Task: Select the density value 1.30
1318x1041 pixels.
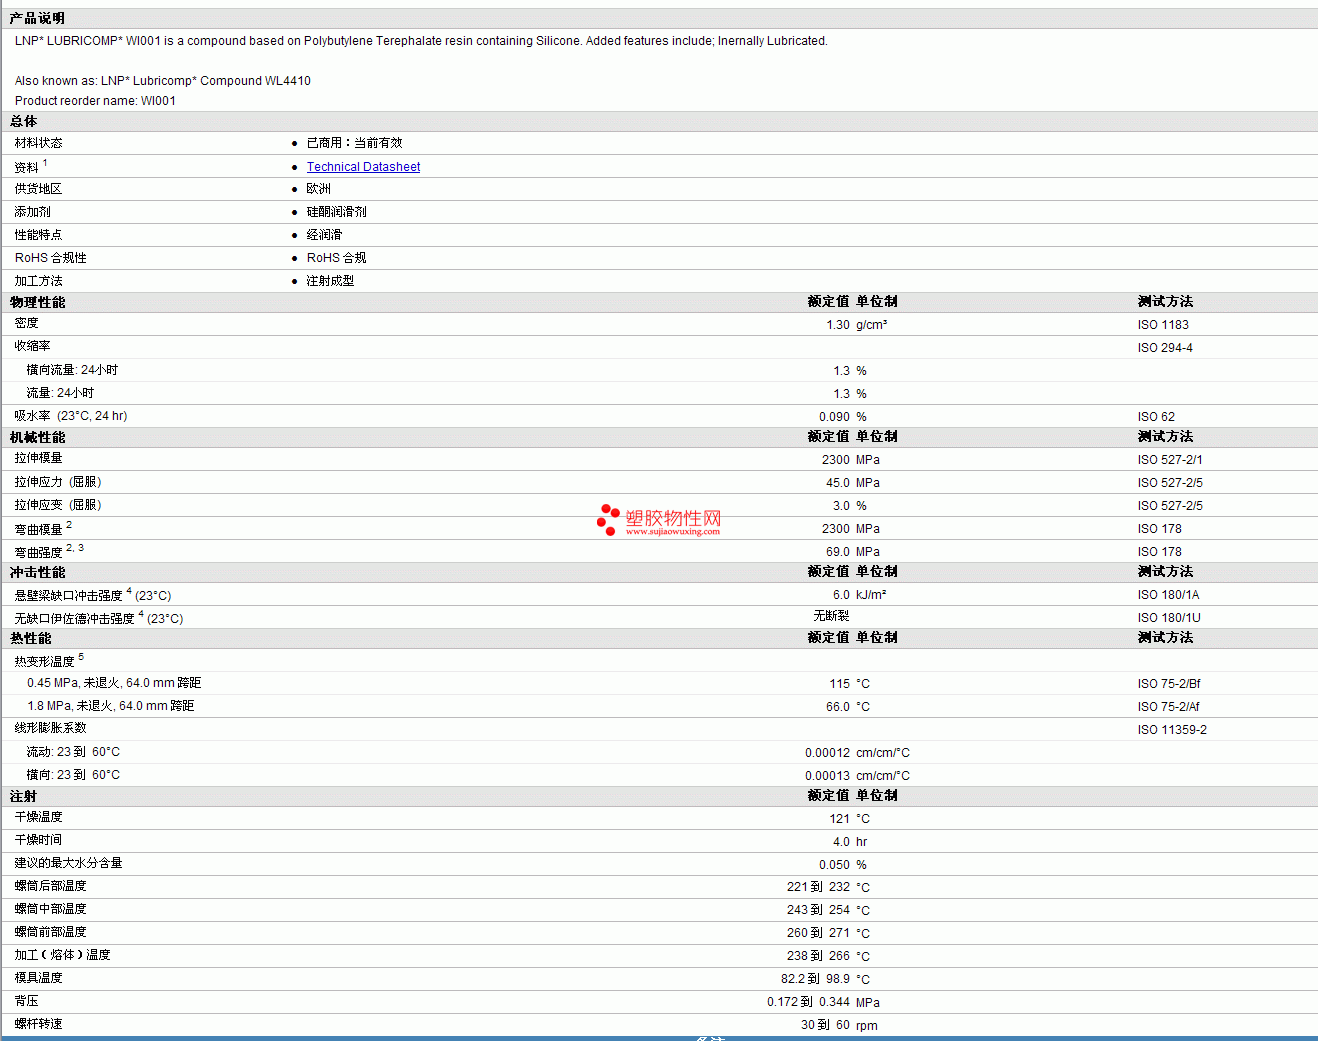Action: 838,325
